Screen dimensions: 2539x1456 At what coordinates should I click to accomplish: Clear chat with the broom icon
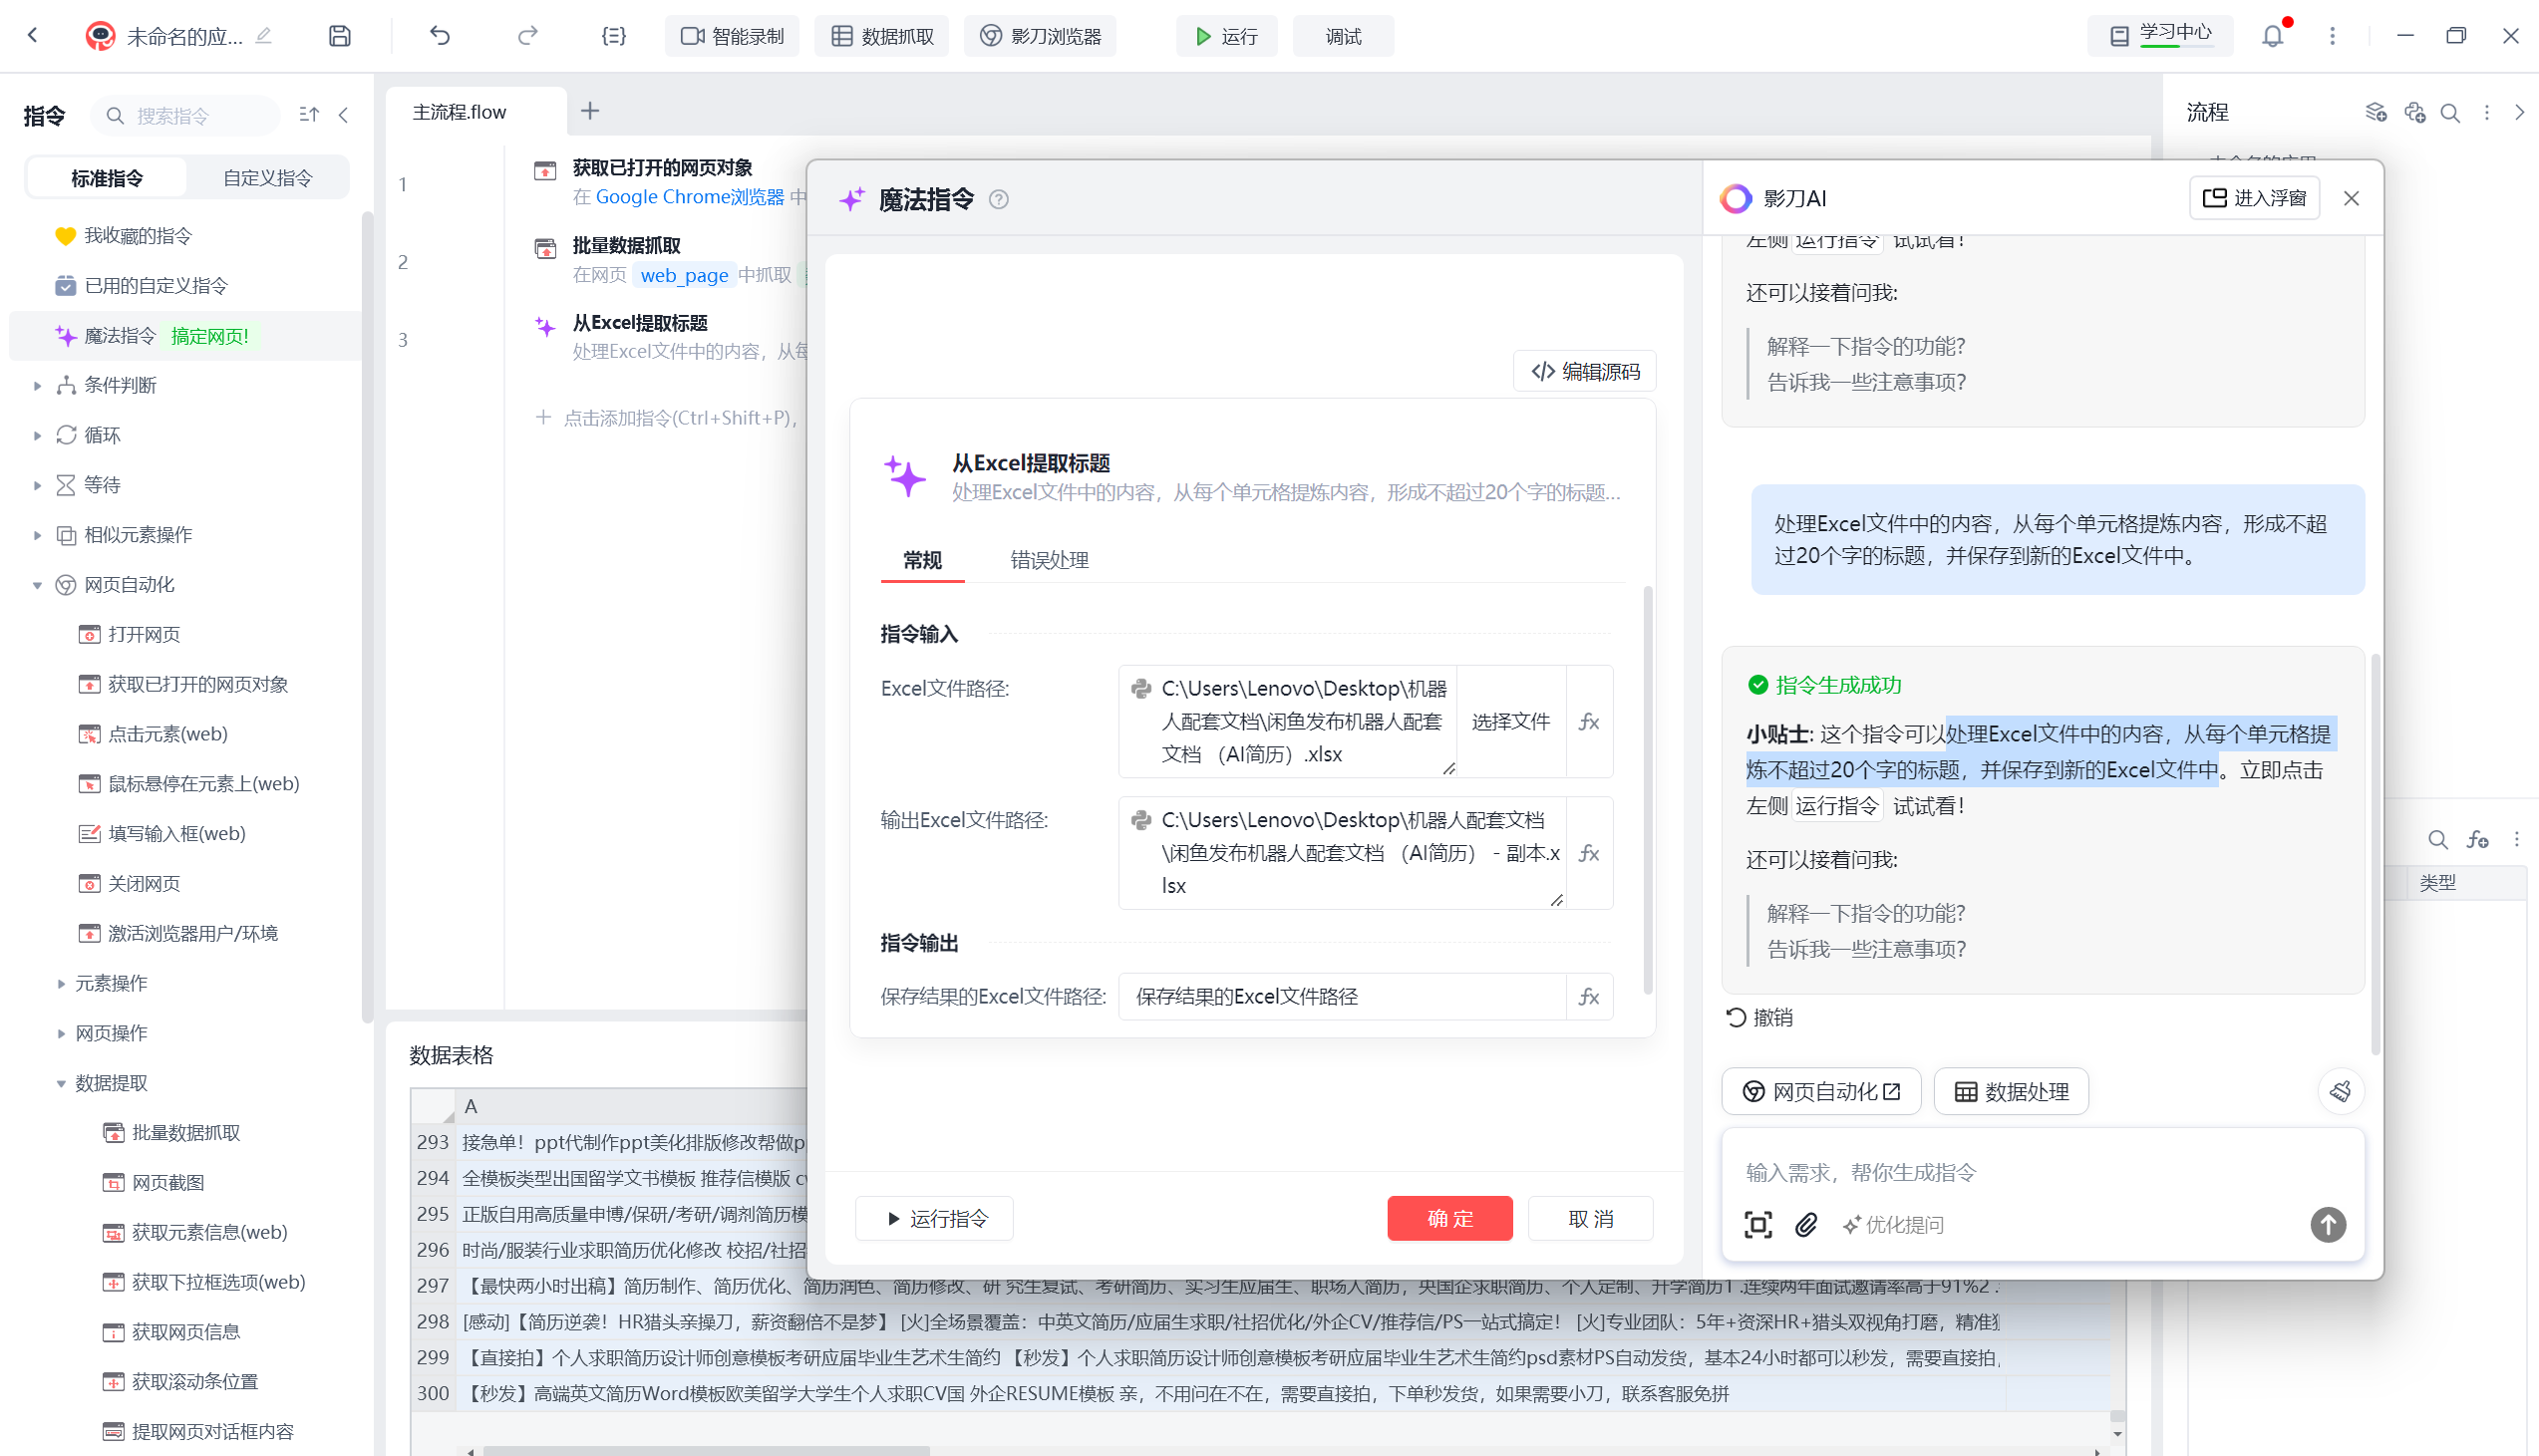point(2340,1091)
